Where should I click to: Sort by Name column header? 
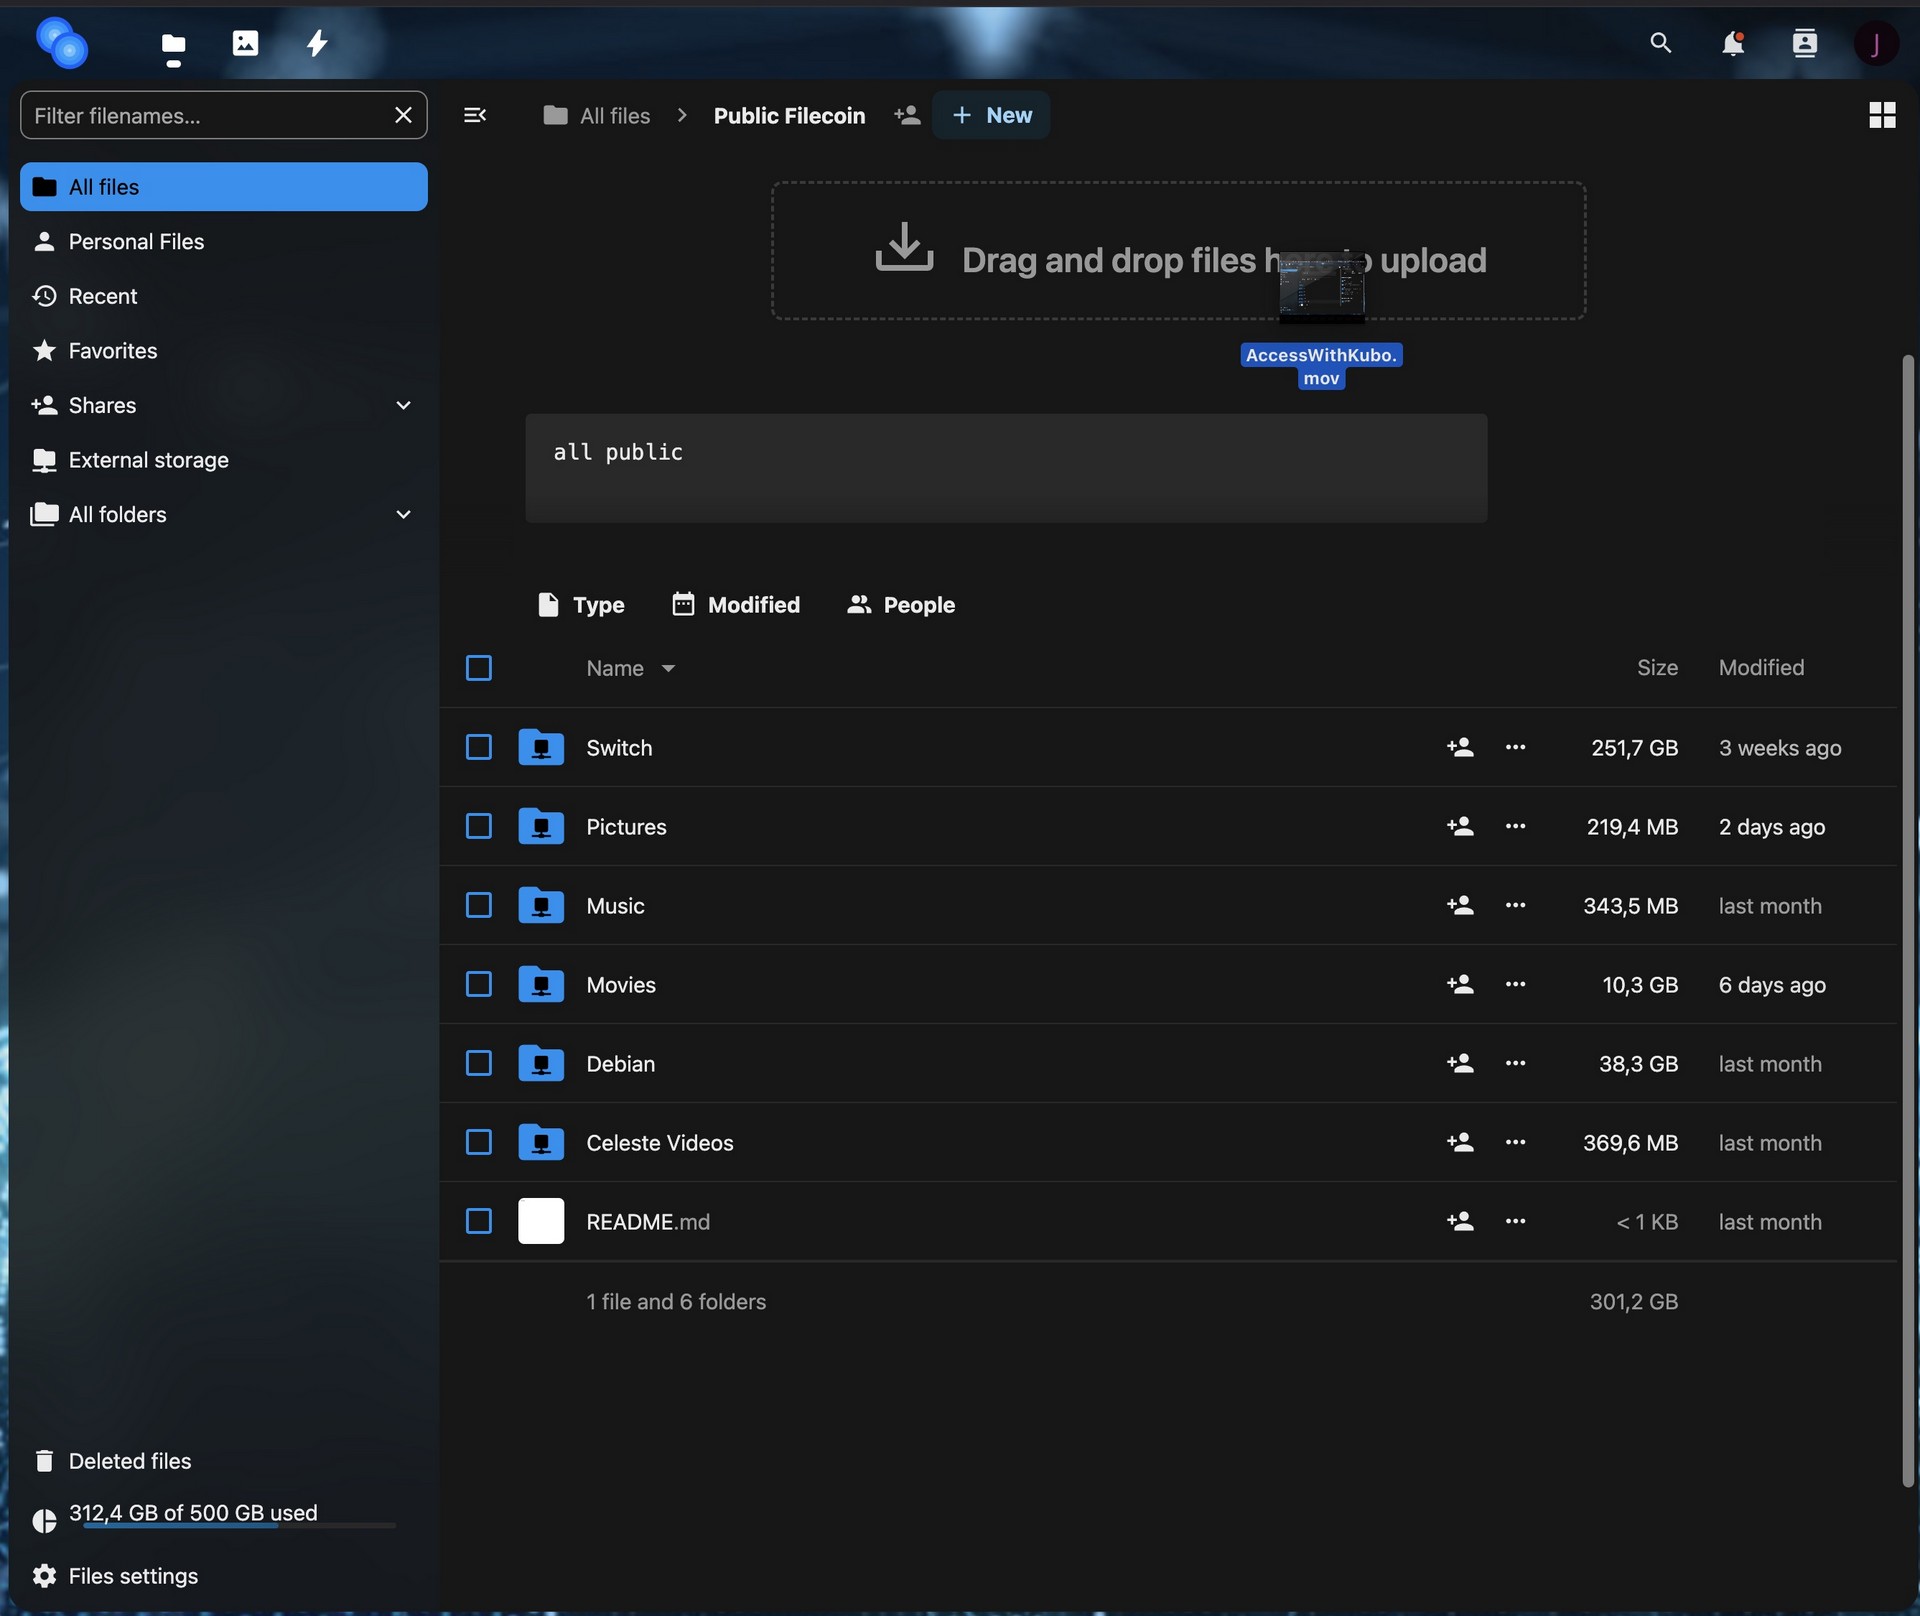coord(630,668)
